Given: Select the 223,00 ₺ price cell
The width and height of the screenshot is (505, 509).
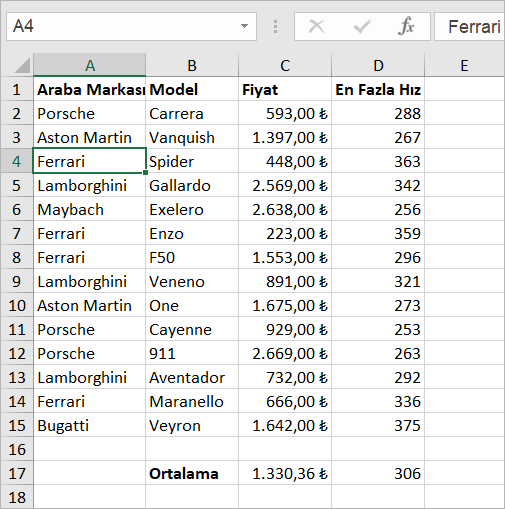Looking at the screenshot, I should click(285, 233).
